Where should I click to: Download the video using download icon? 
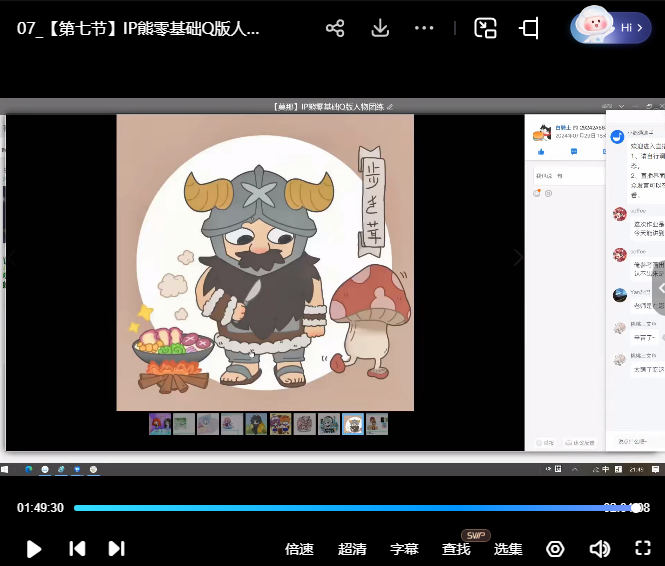[380, 28]
